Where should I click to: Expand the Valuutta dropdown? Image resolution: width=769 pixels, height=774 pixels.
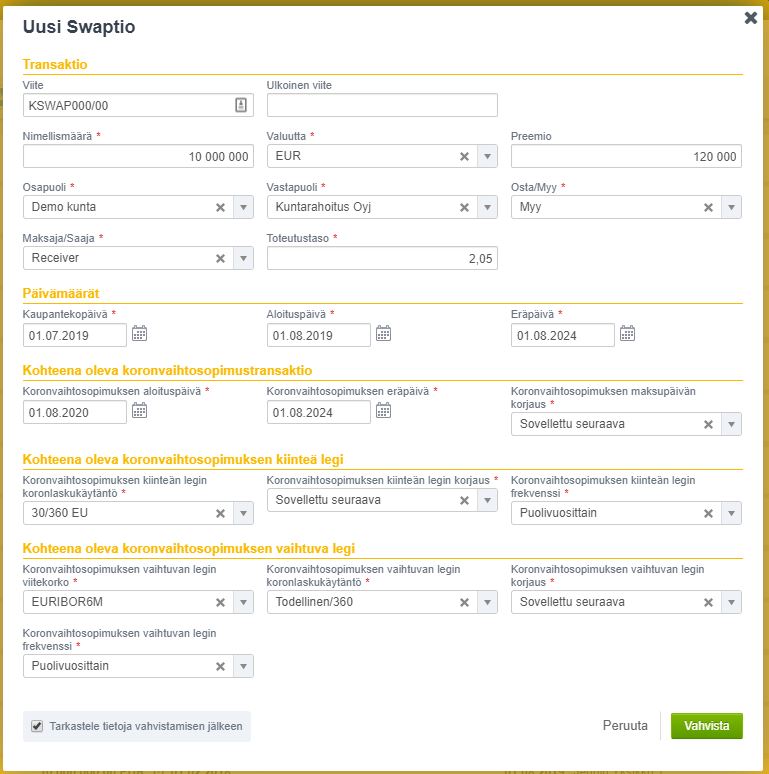coord(486,156)
